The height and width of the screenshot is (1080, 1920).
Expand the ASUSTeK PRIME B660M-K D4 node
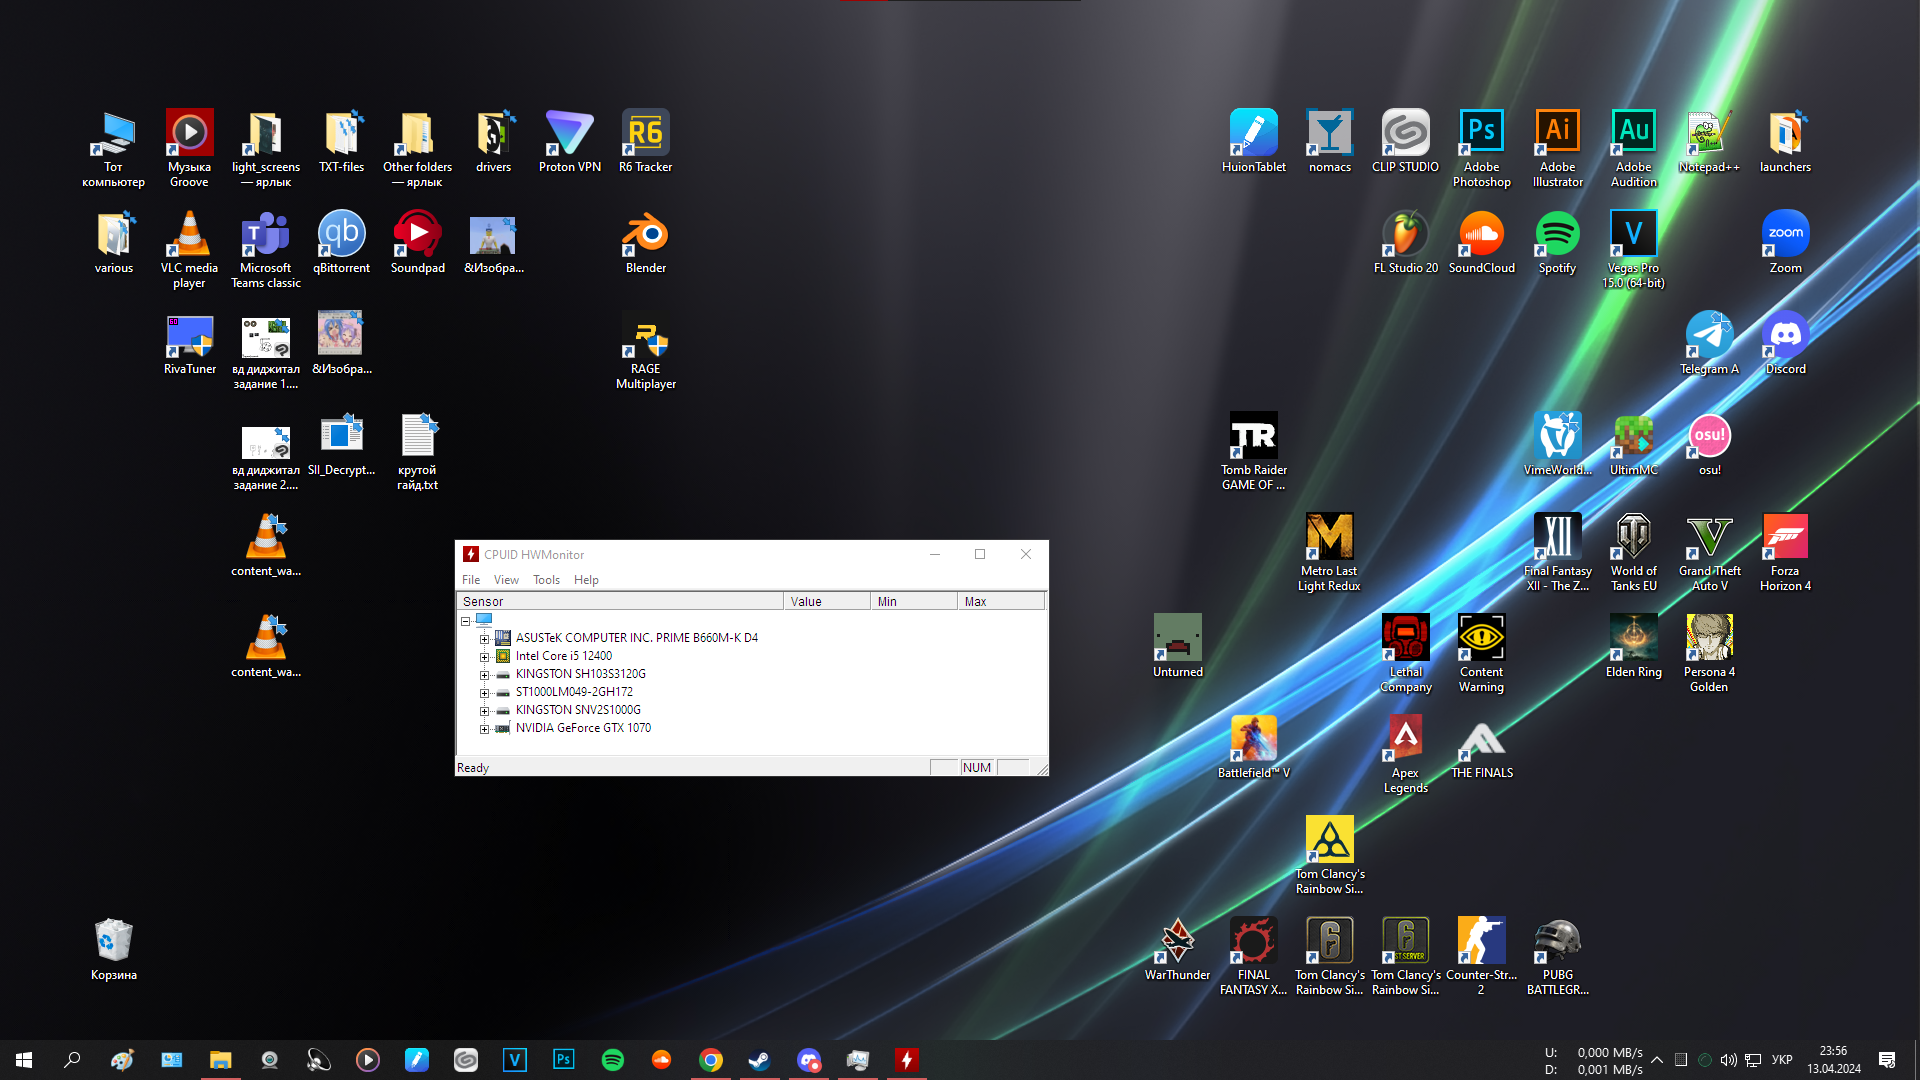tap(484, 638)
